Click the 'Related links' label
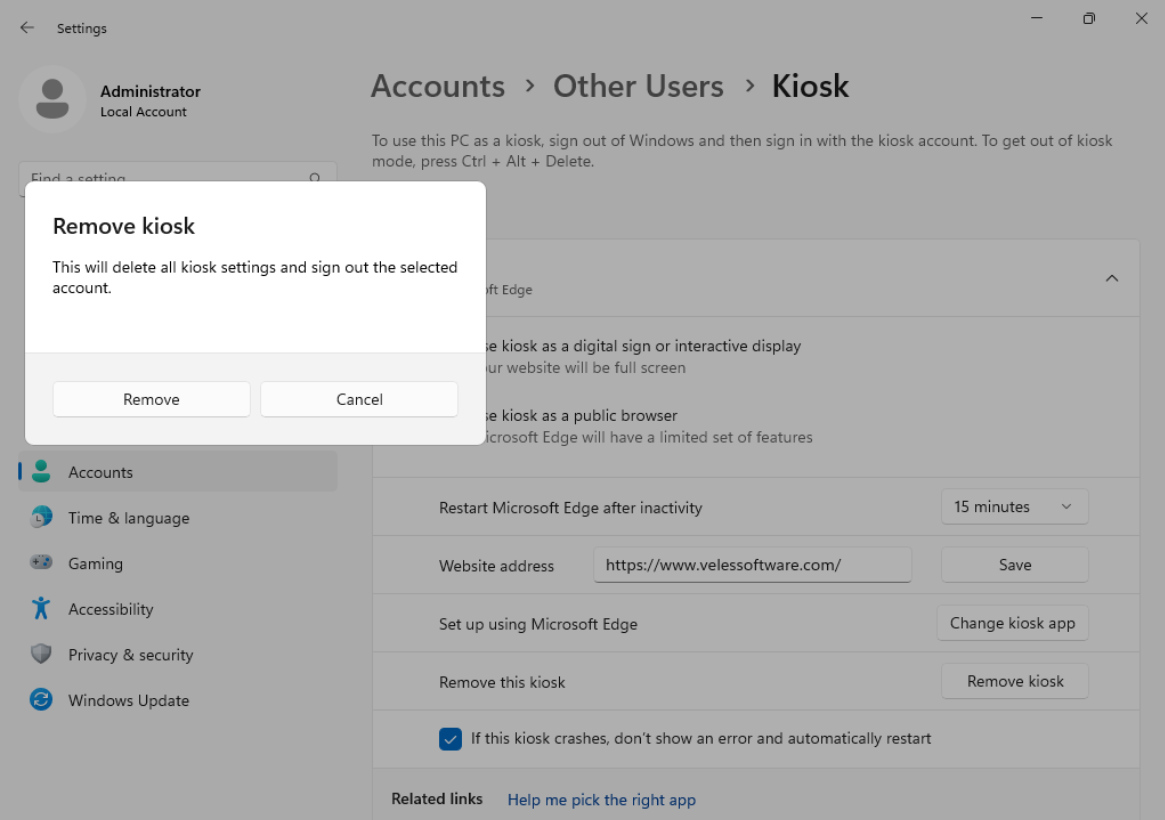Image resolution: width=1165 pixels, height=820 pixels. tap(437, 799)
